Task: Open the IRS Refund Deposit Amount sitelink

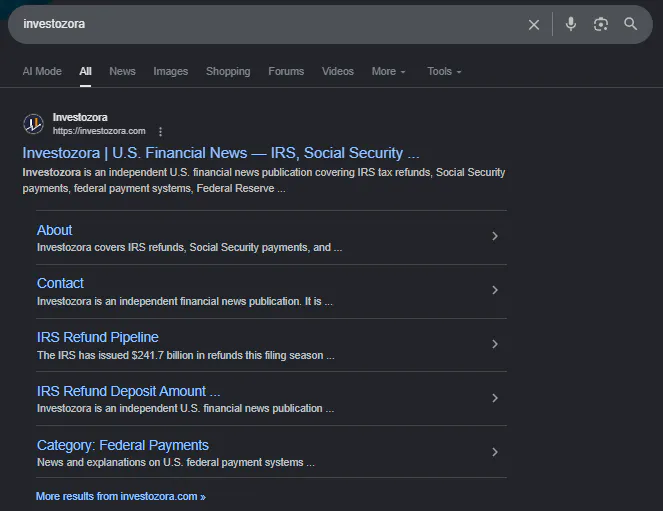Action: (x=128, y=391)
